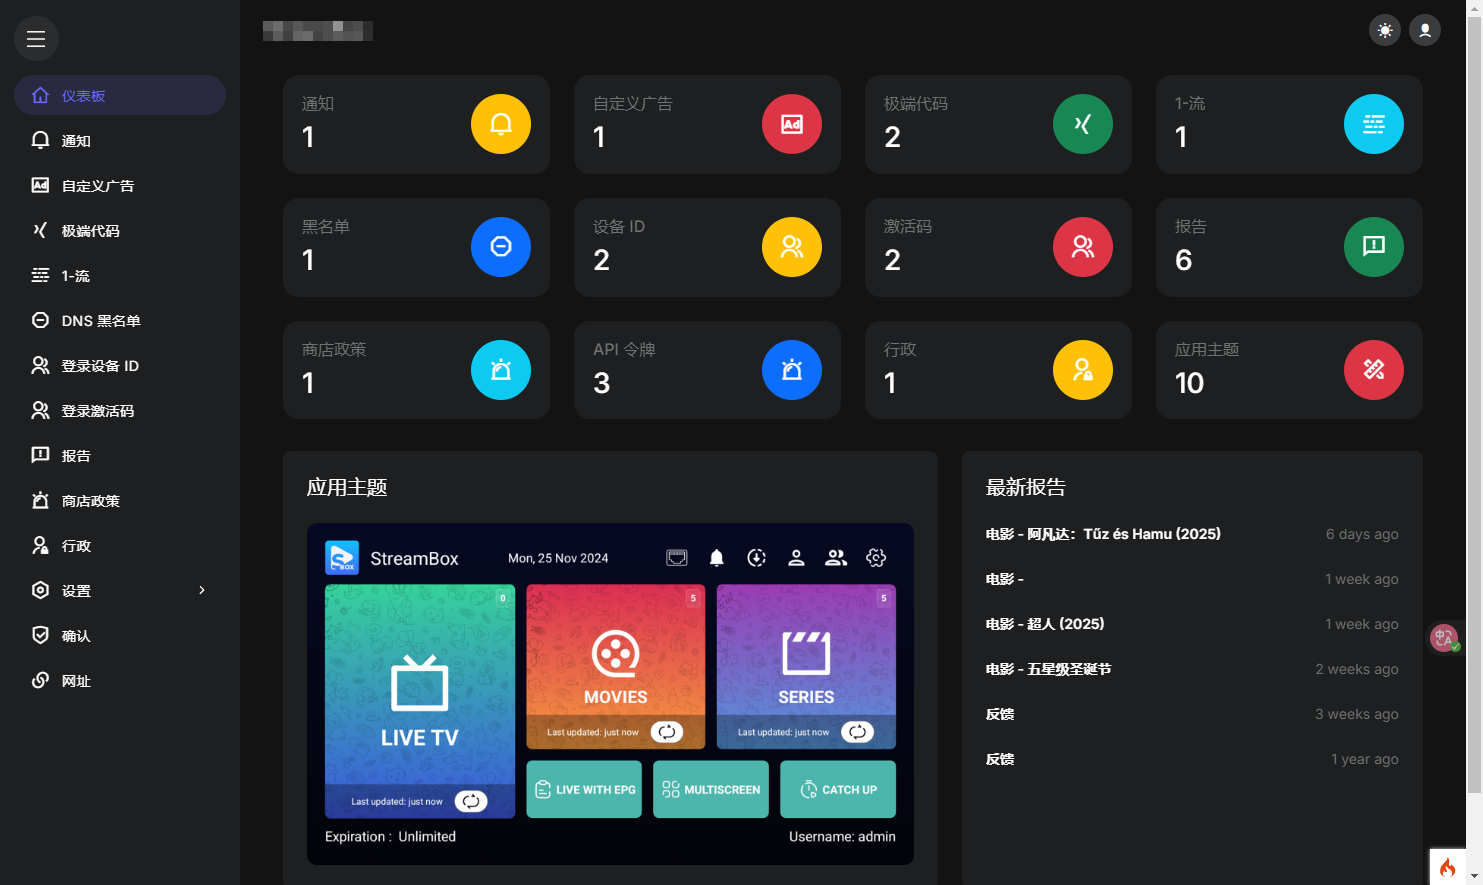The width and height of the screenshot is (1483, 885).
Task: Switch light/dark theme with sun icon
Action: 1385,30
